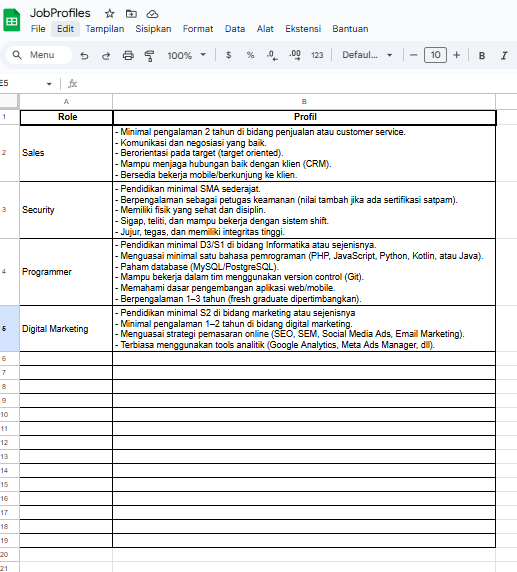Open the 123 number format menu

click(317, 55)
